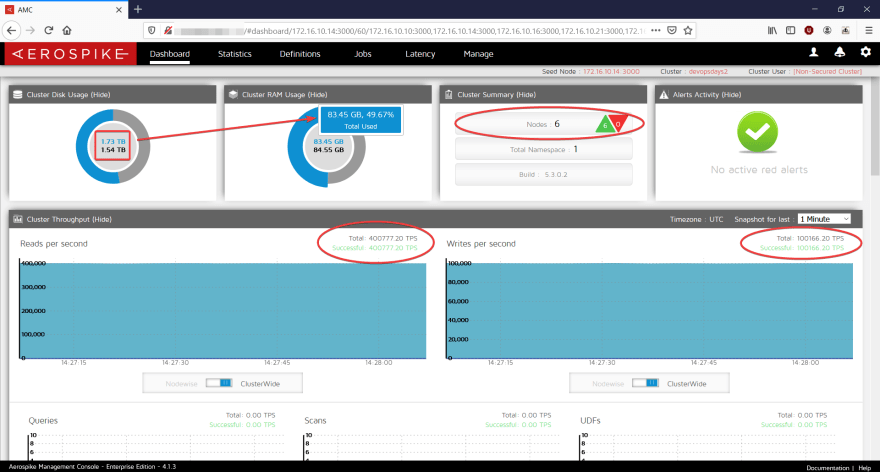This screenshot has width=880, height=472.
Task: Click the Cluster Throughput chart icon
Action: coord(17,219)
